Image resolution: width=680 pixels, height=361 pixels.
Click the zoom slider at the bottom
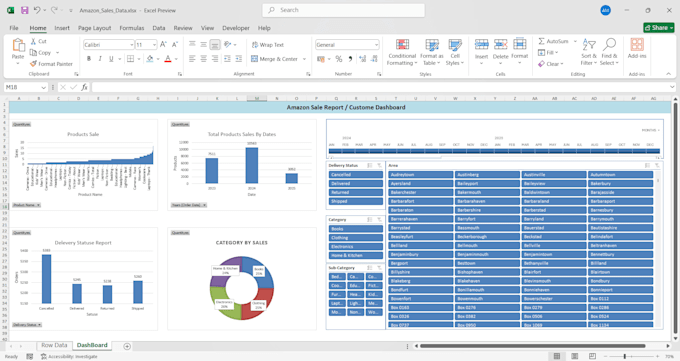(x=631, y=356)
